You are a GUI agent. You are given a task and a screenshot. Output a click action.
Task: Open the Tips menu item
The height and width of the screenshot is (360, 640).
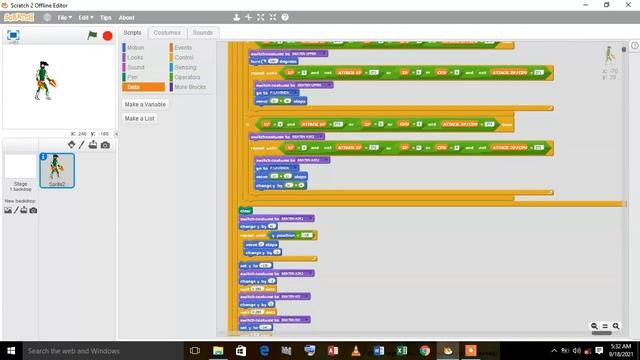(x=106, y=18)
